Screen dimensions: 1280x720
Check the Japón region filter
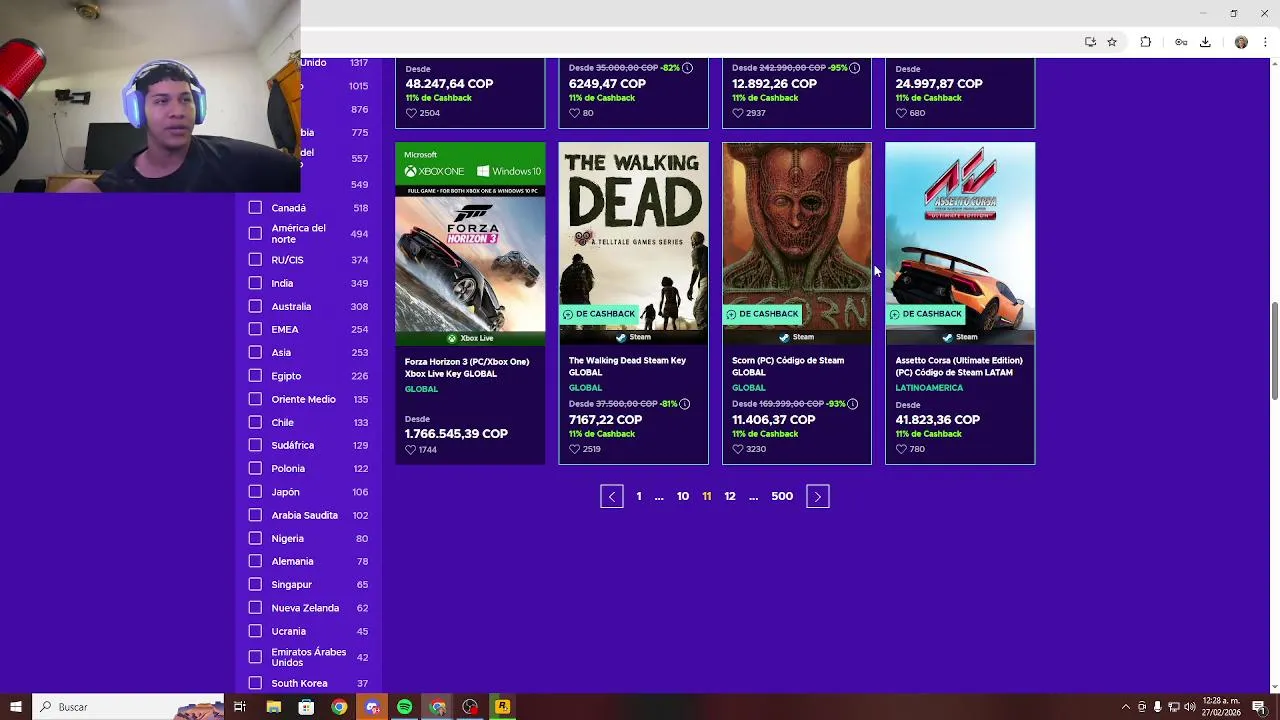click(x=255, y=491)
